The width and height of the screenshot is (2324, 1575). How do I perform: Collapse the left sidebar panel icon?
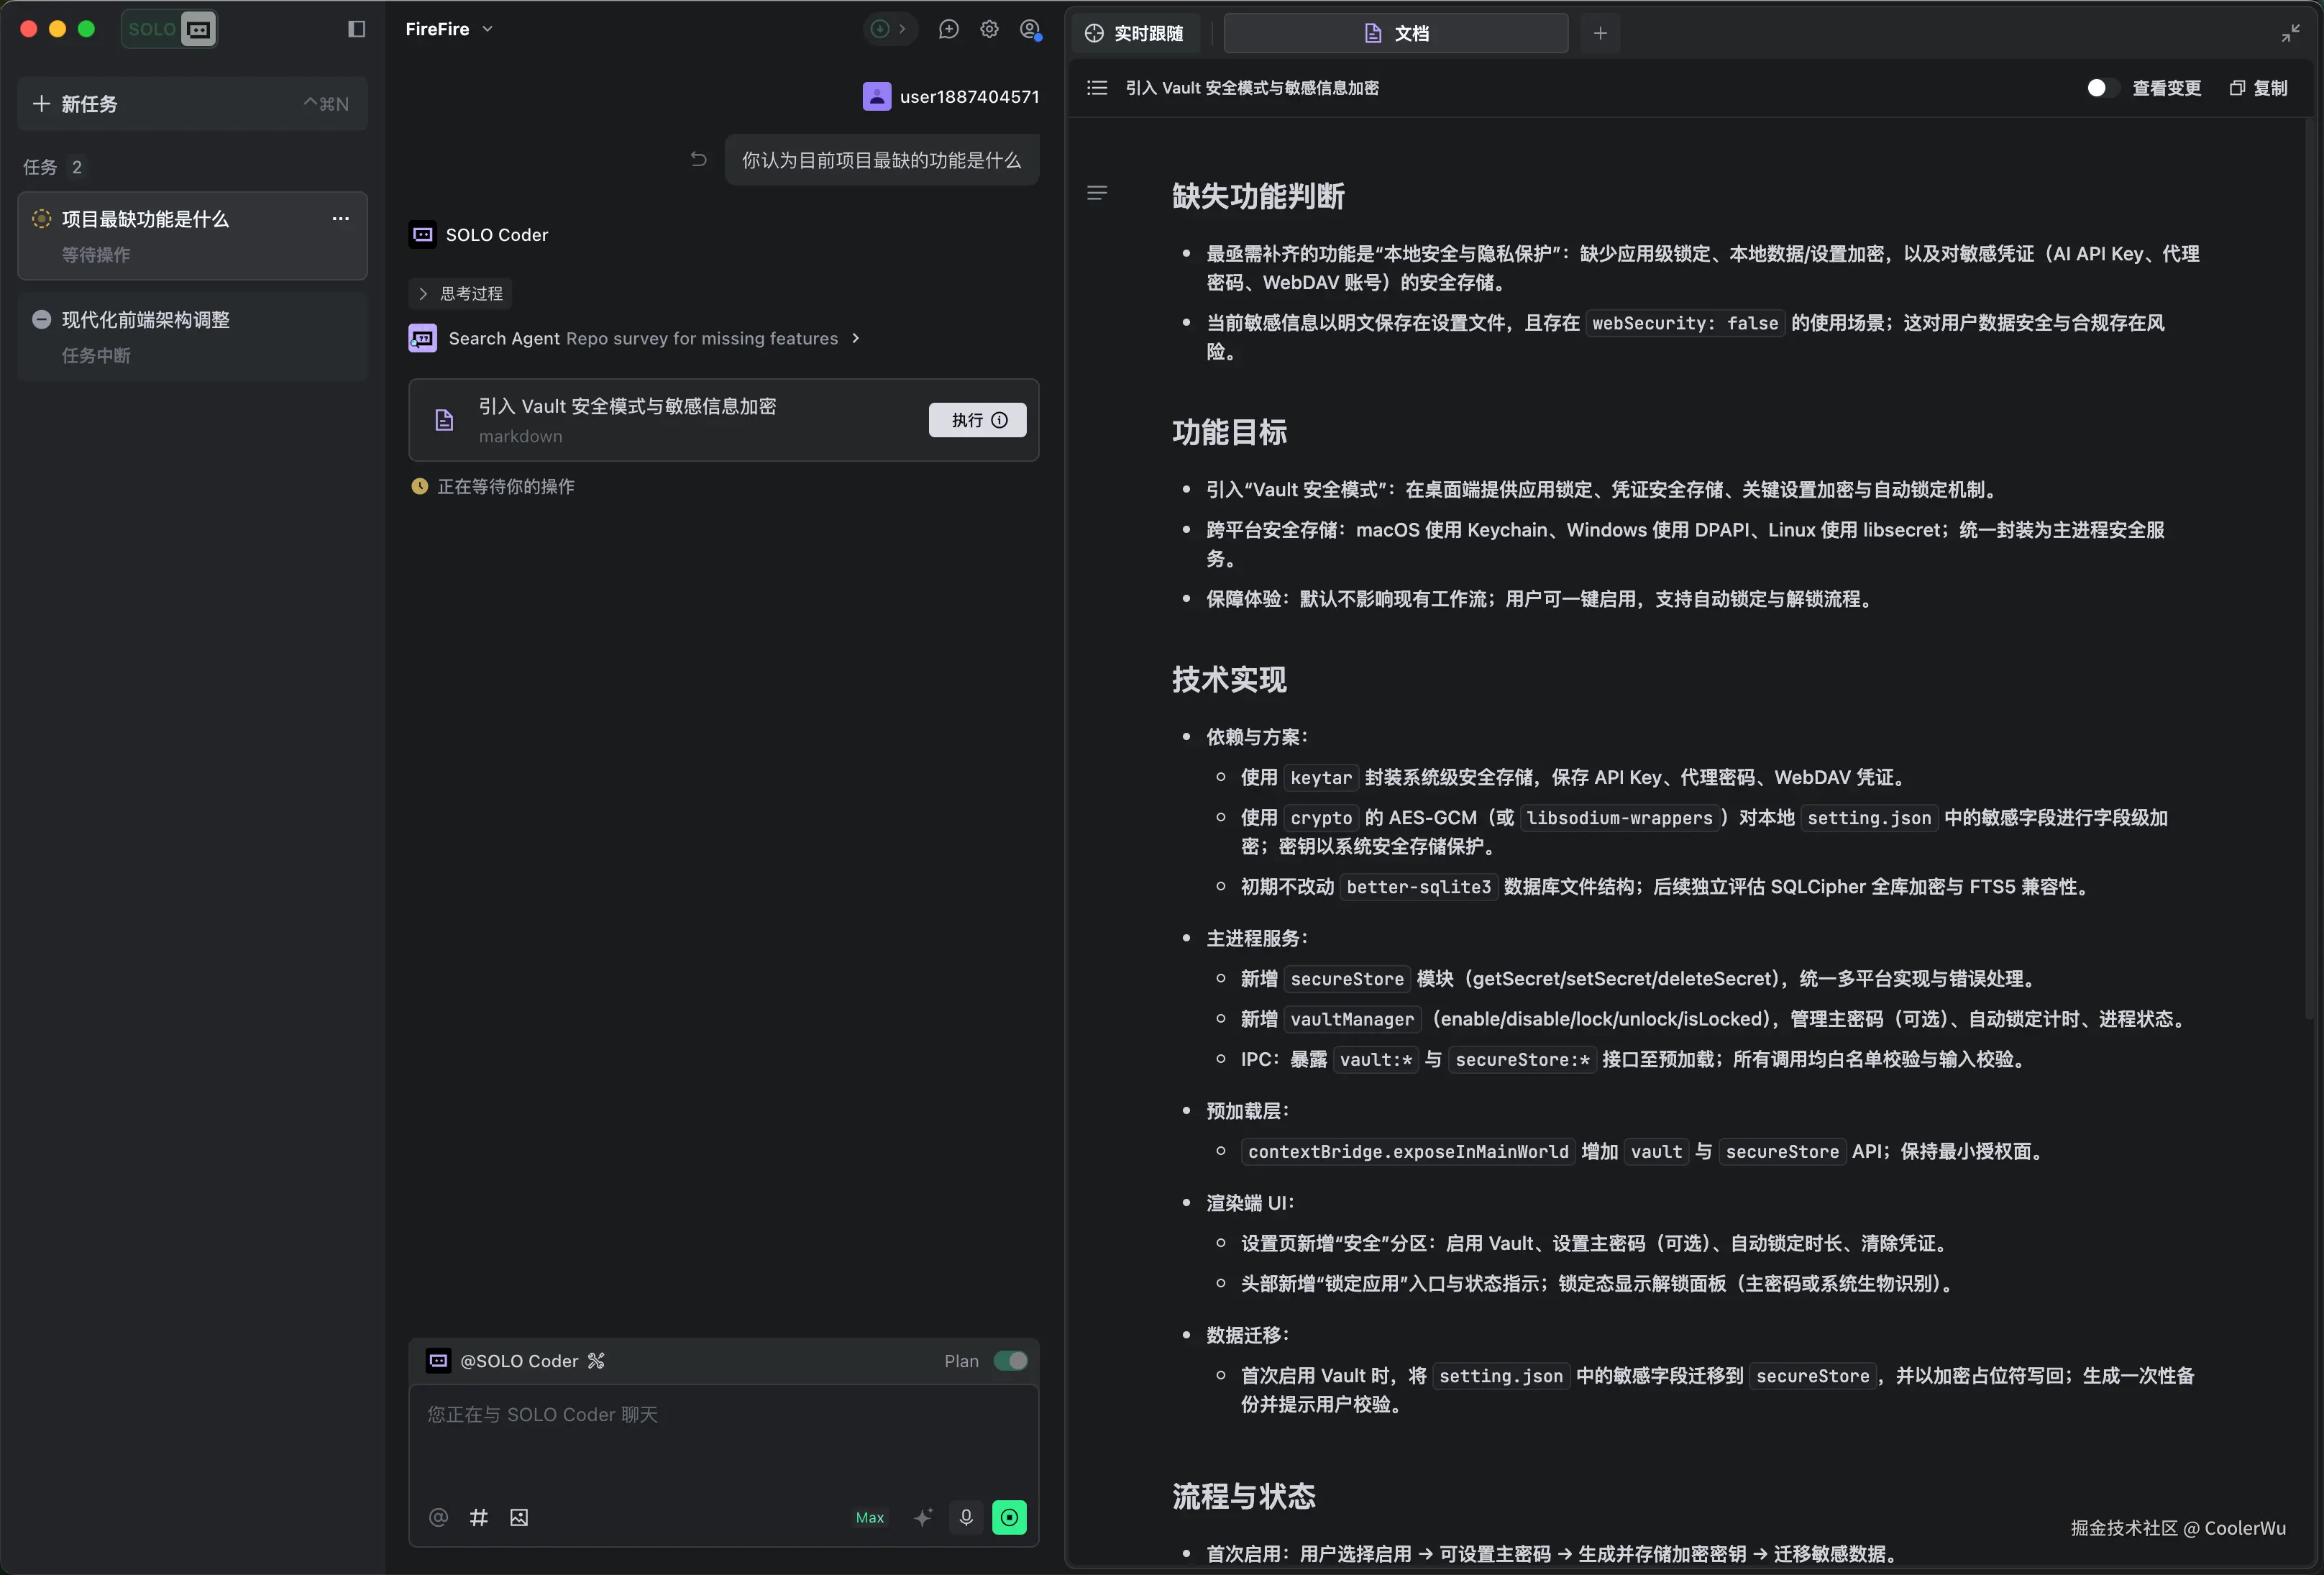[356, 29]
